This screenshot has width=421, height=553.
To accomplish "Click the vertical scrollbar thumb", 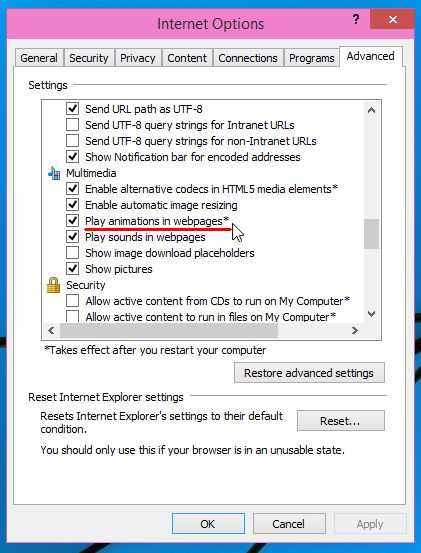I will click(371, 234).
